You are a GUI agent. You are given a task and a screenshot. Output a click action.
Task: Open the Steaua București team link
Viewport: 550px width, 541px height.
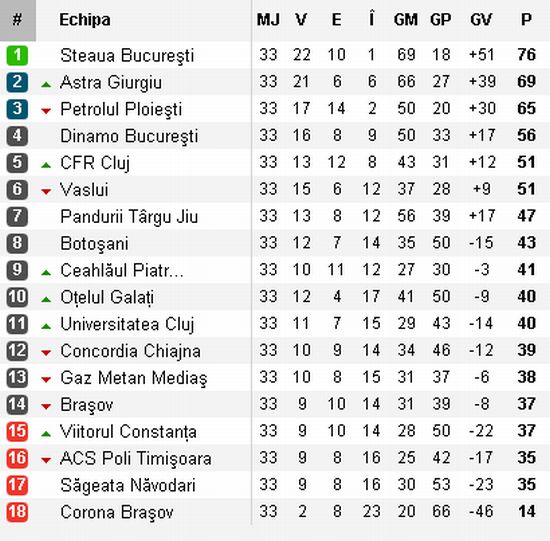click(127, 56)
